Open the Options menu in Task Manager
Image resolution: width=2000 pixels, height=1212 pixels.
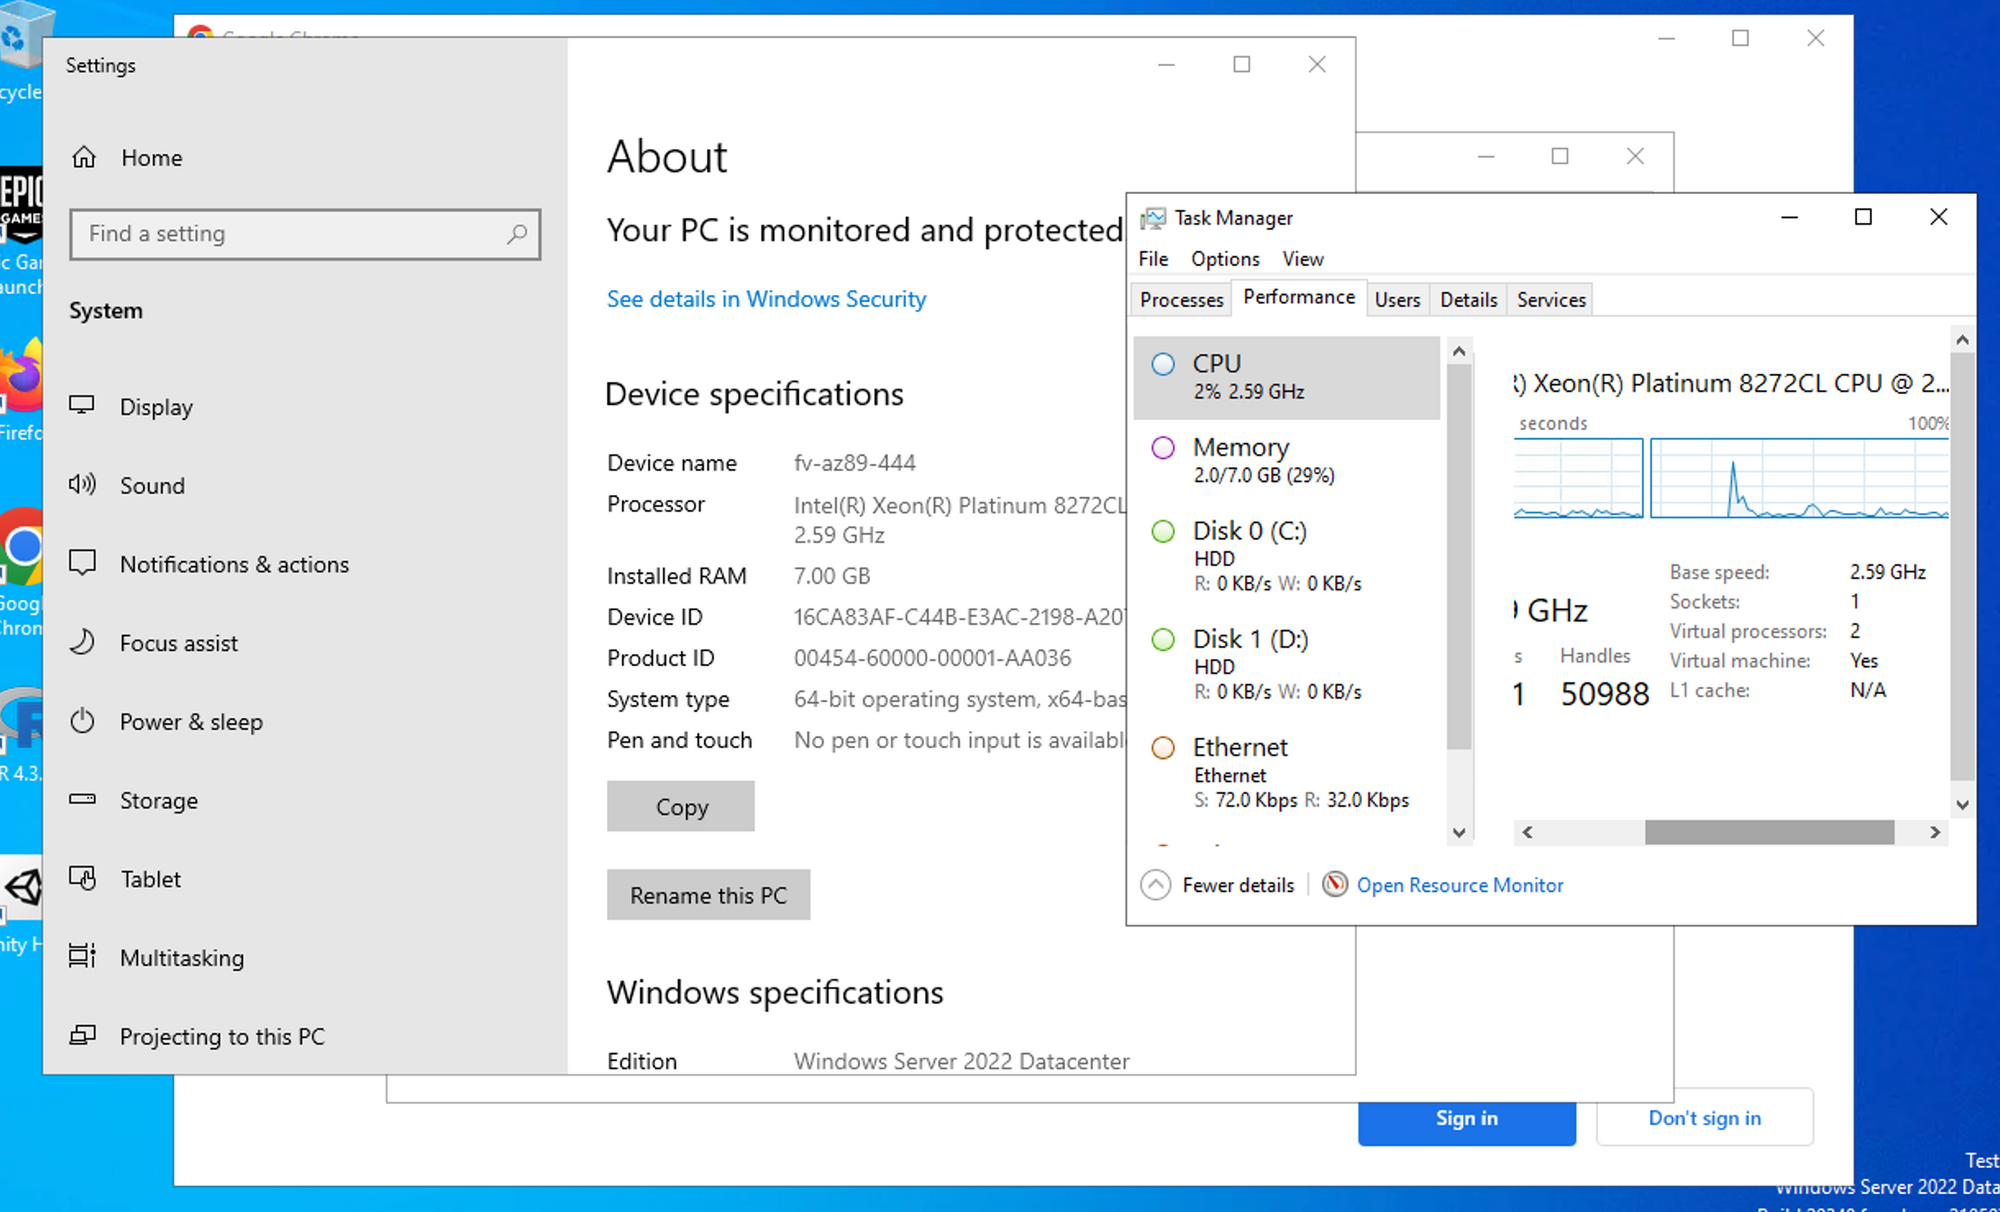[x=1225, y=259]
